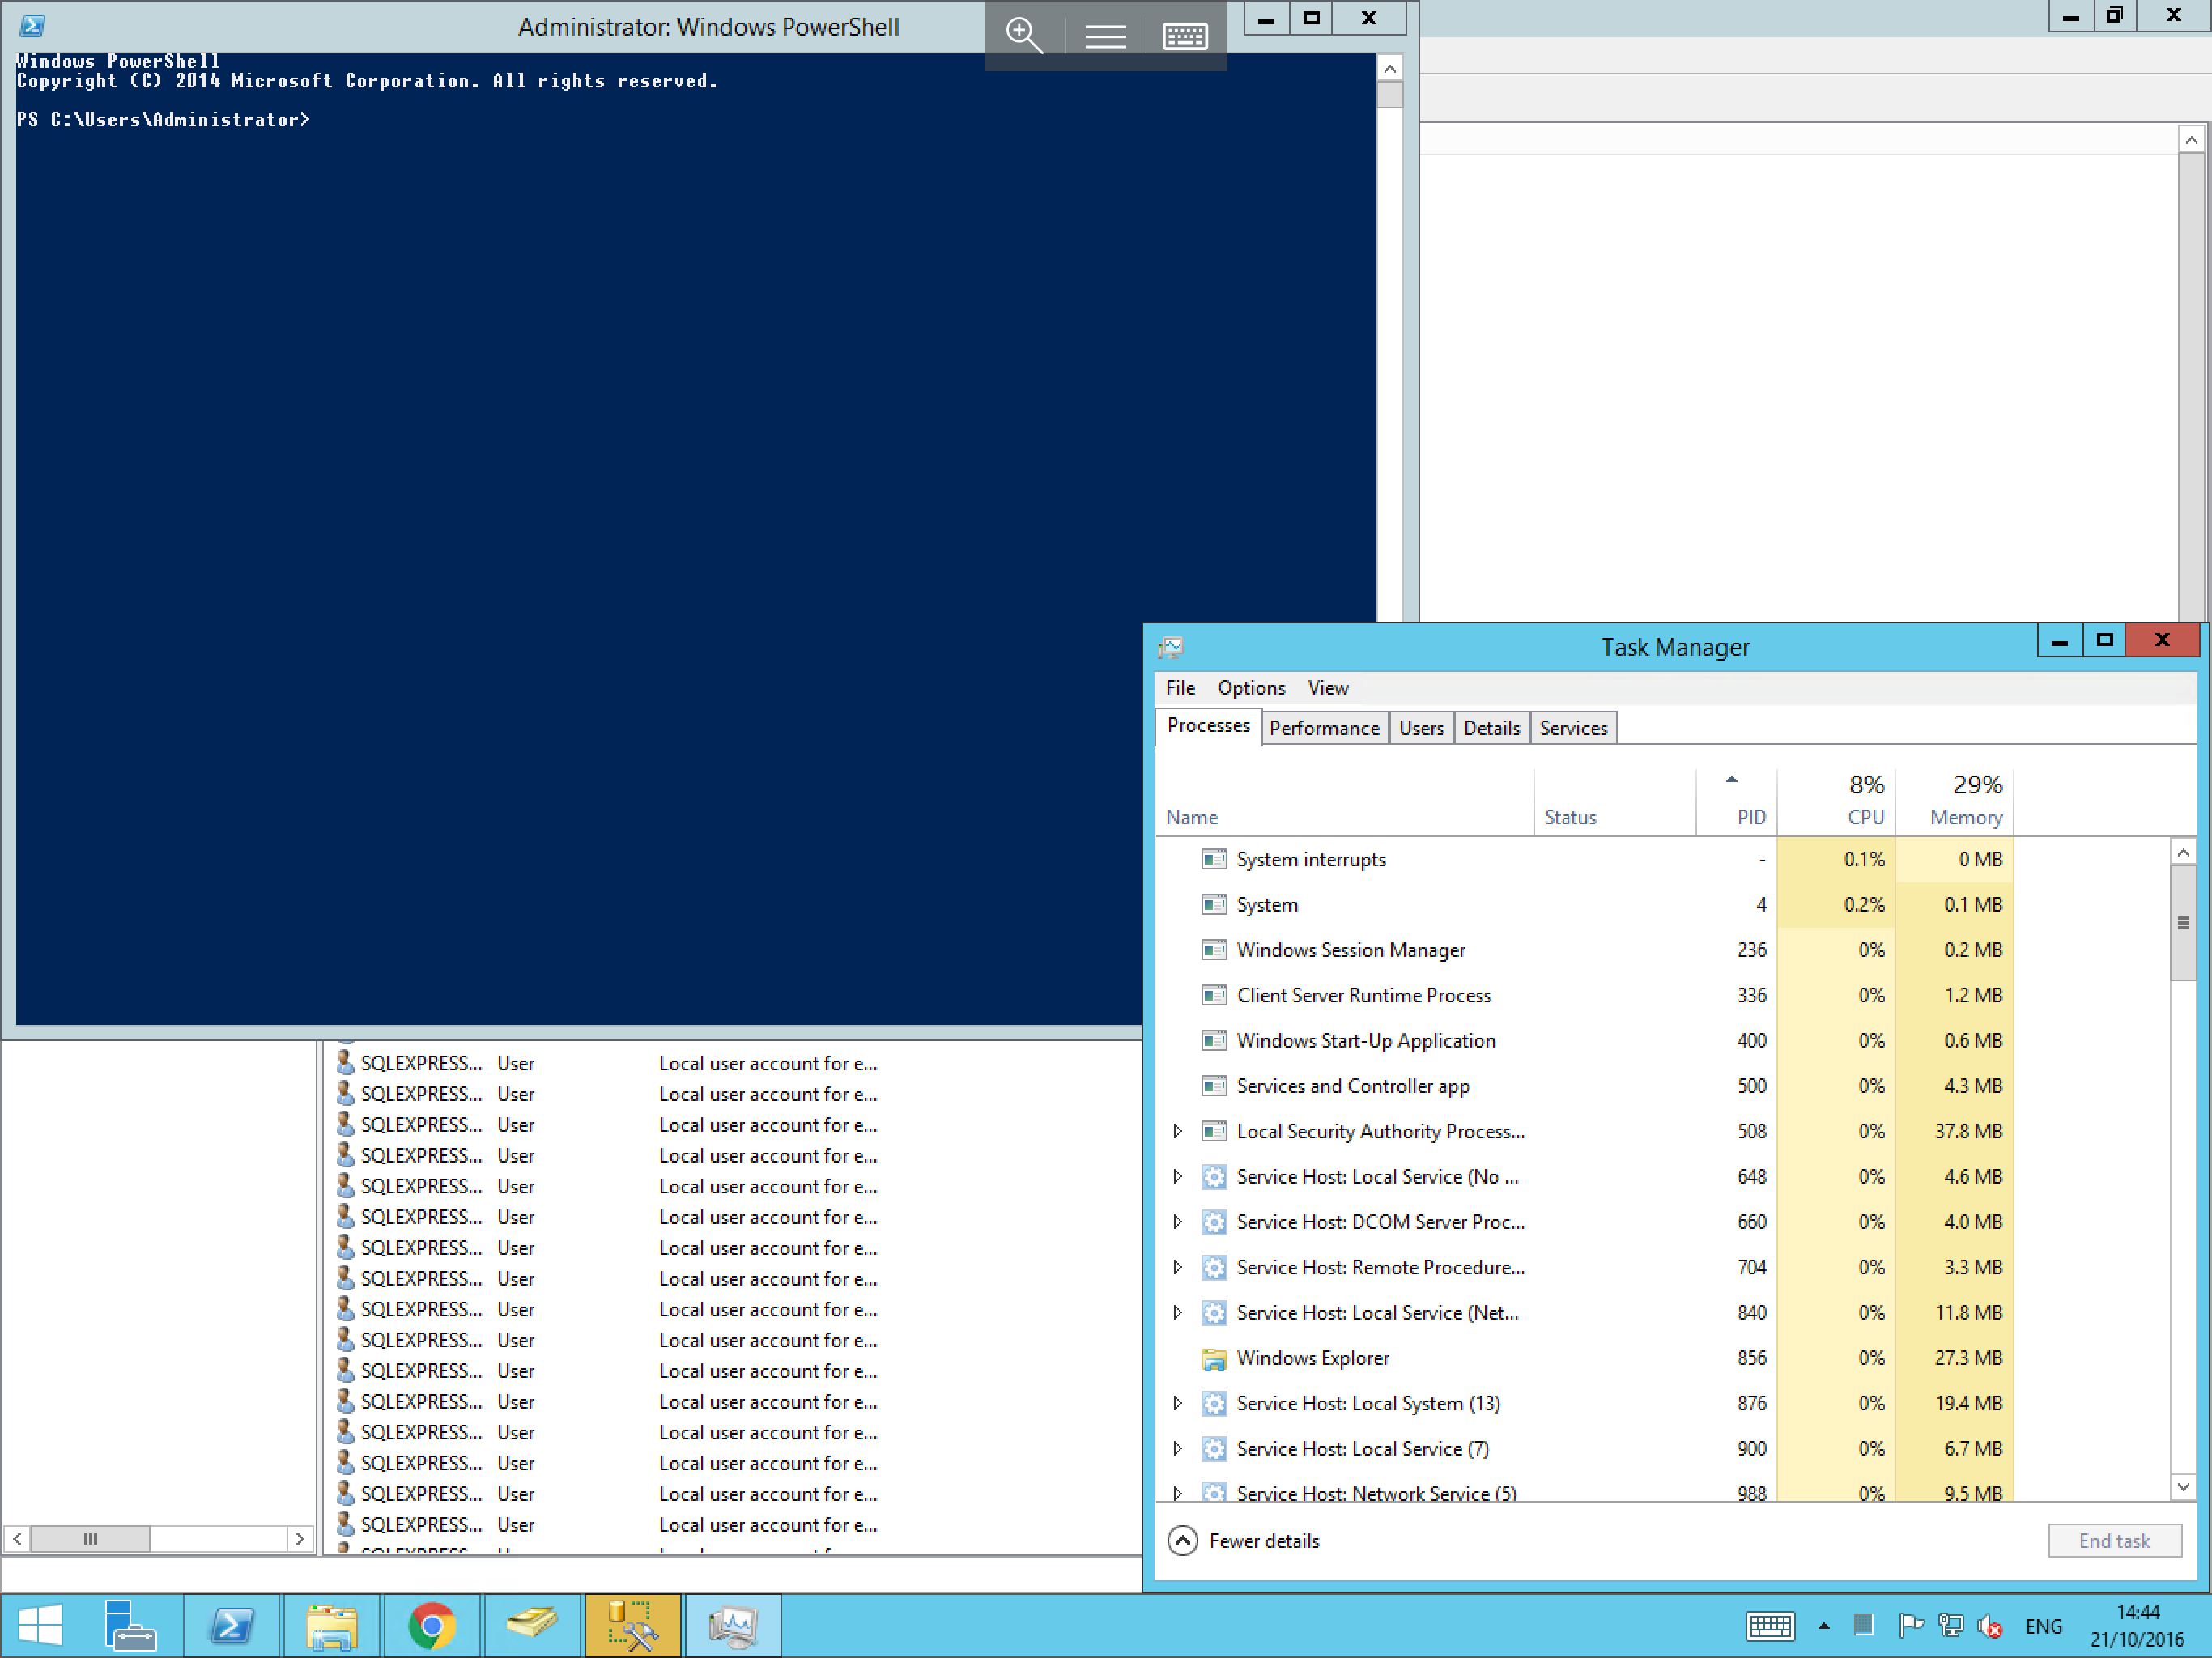Viewport: 2212px width, 1658px height.
Task: Click the muted speaker tray icon
Action: tap(1990, 1627)
